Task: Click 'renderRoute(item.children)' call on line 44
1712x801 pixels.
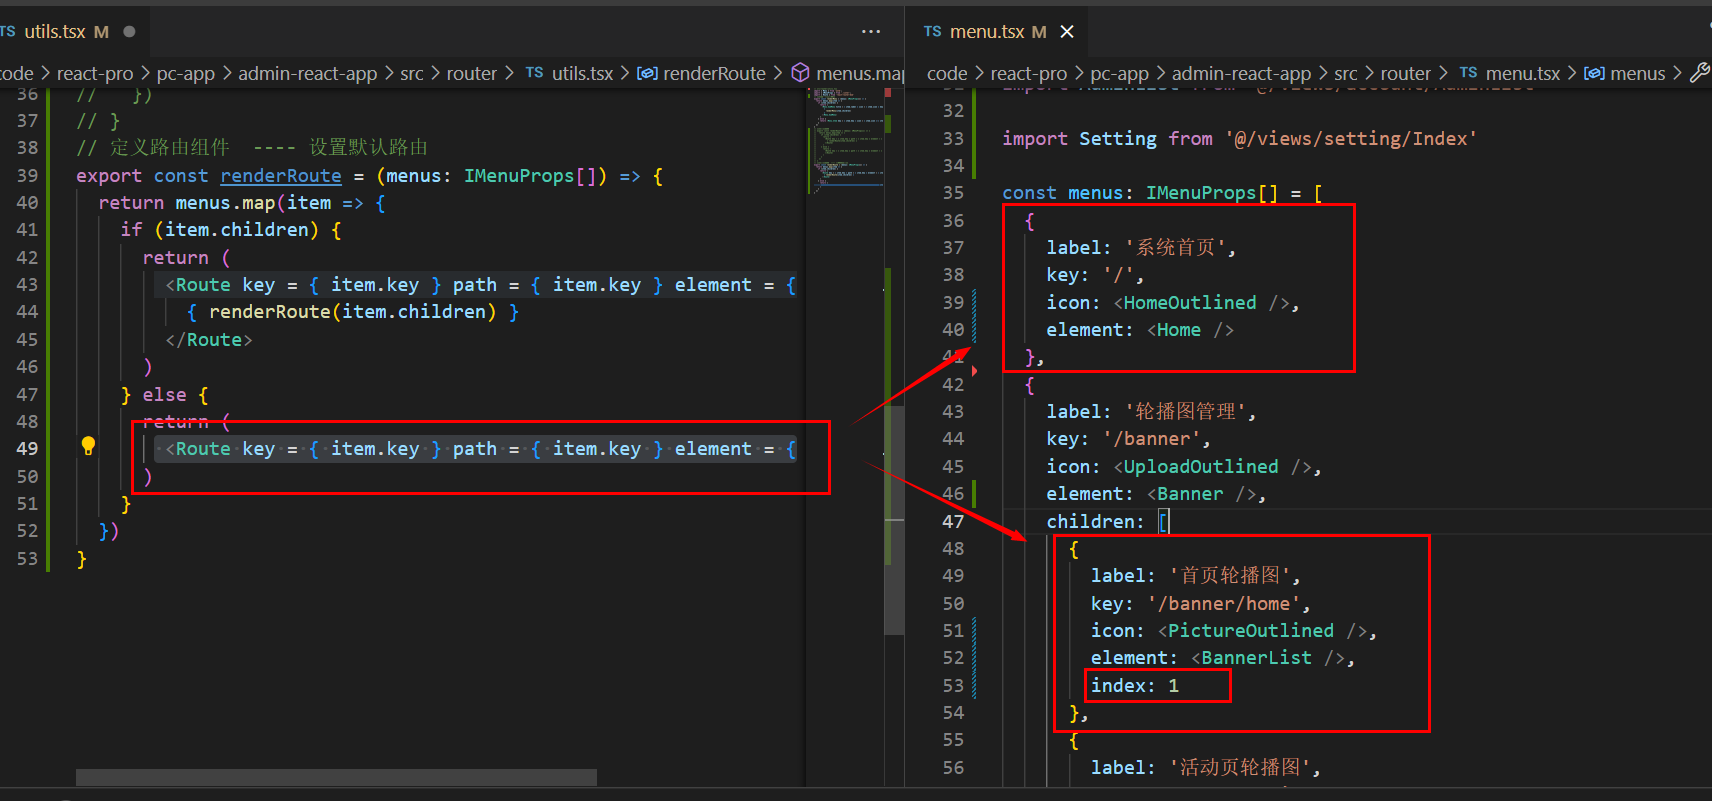Action: (352, 312)
